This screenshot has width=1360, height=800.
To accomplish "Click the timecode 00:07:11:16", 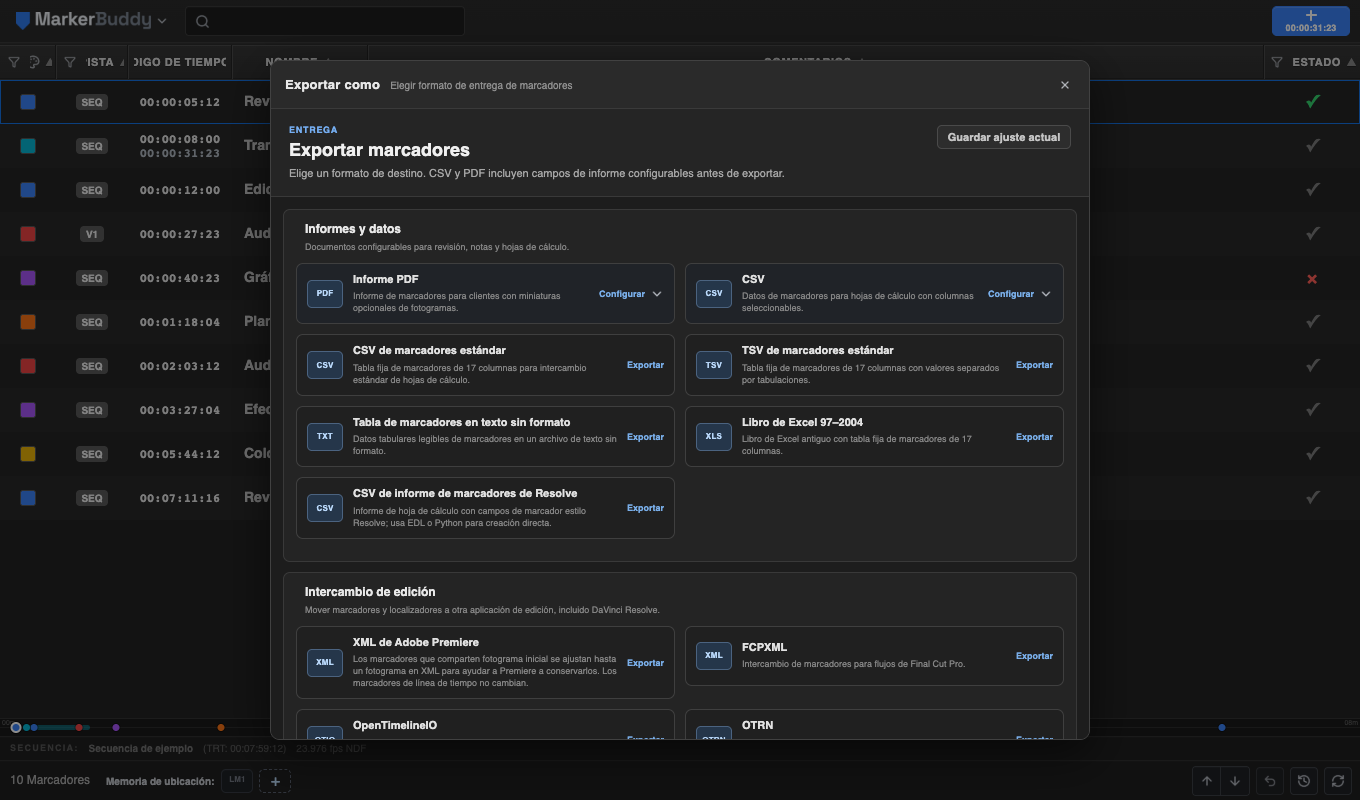I will click(x=180, y=498).
